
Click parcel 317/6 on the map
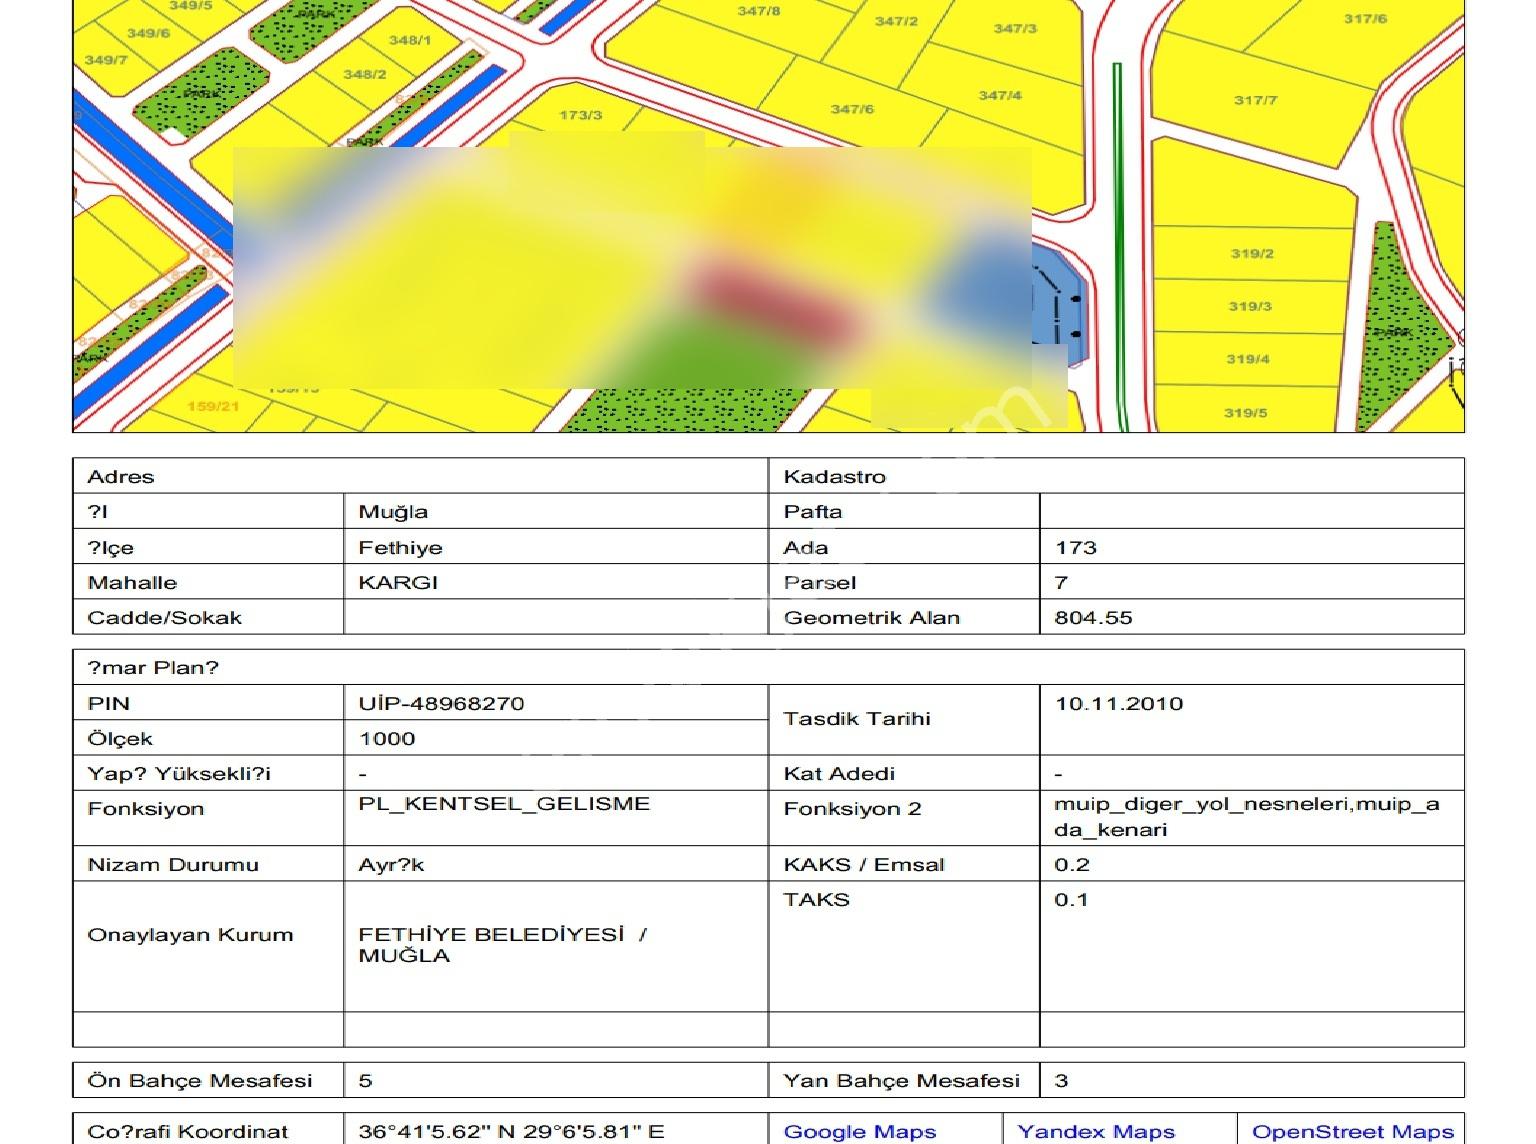[x=1365, y=18]
